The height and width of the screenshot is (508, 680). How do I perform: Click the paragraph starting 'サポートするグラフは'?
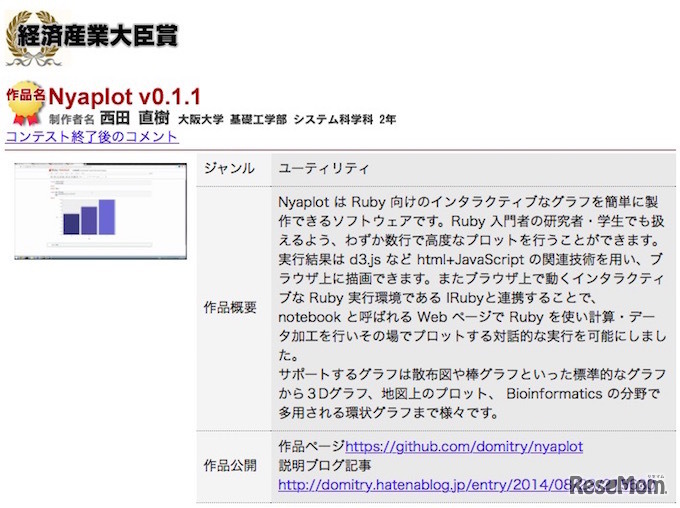pyautogui.click(x=472, y=393)
